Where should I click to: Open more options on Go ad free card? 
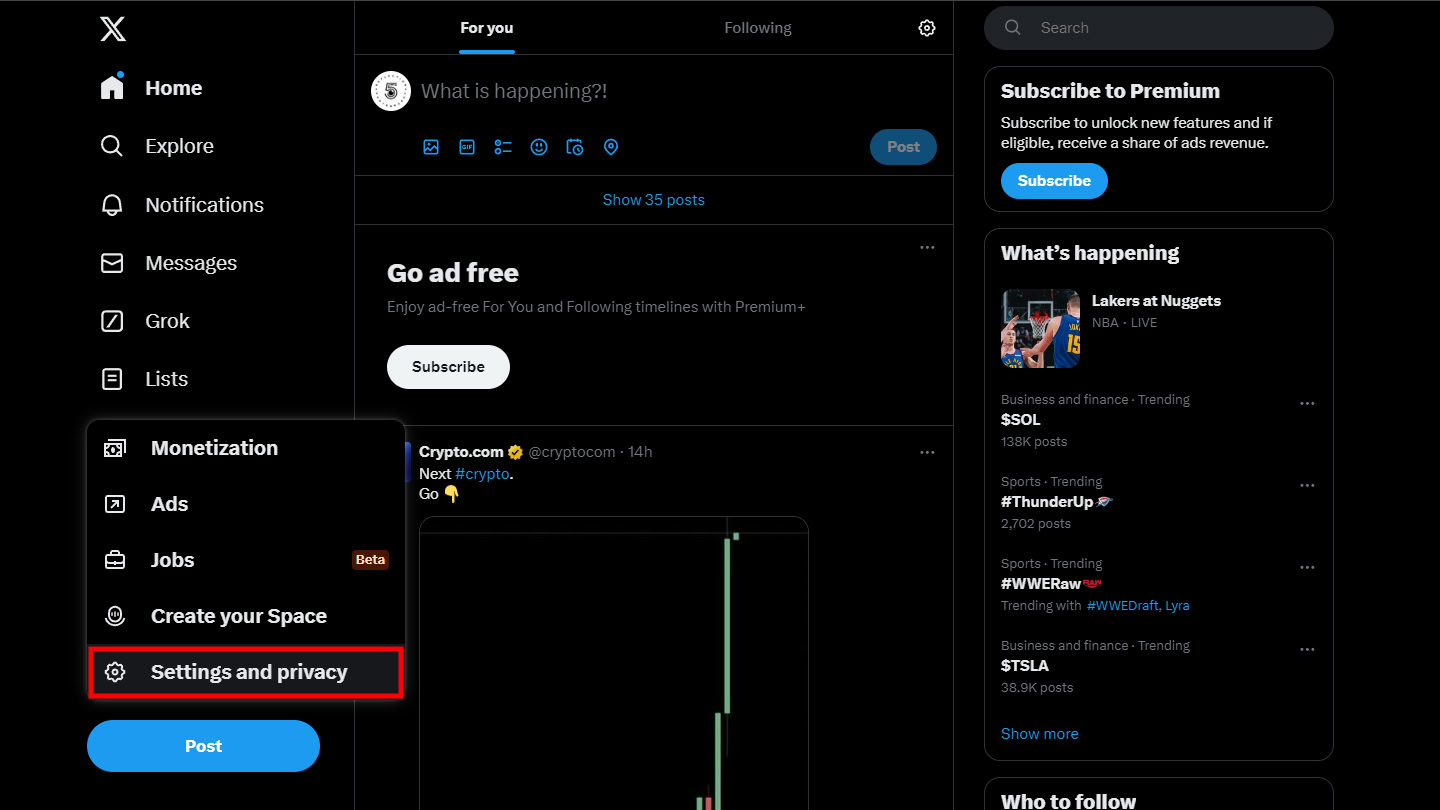pyautogui.click(x=927, y=247)
